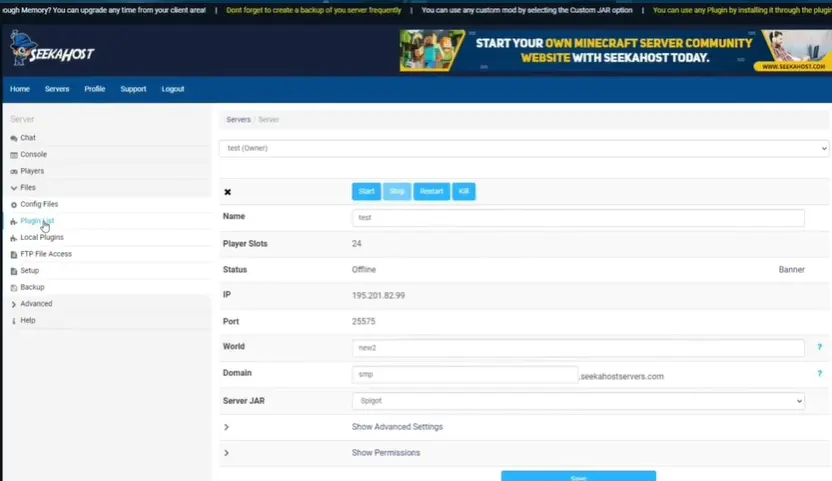Image resolution: width=832 pixels, height=481 pixels.
Task: Click the Domain input field
Action: click(x=465, y=374)
